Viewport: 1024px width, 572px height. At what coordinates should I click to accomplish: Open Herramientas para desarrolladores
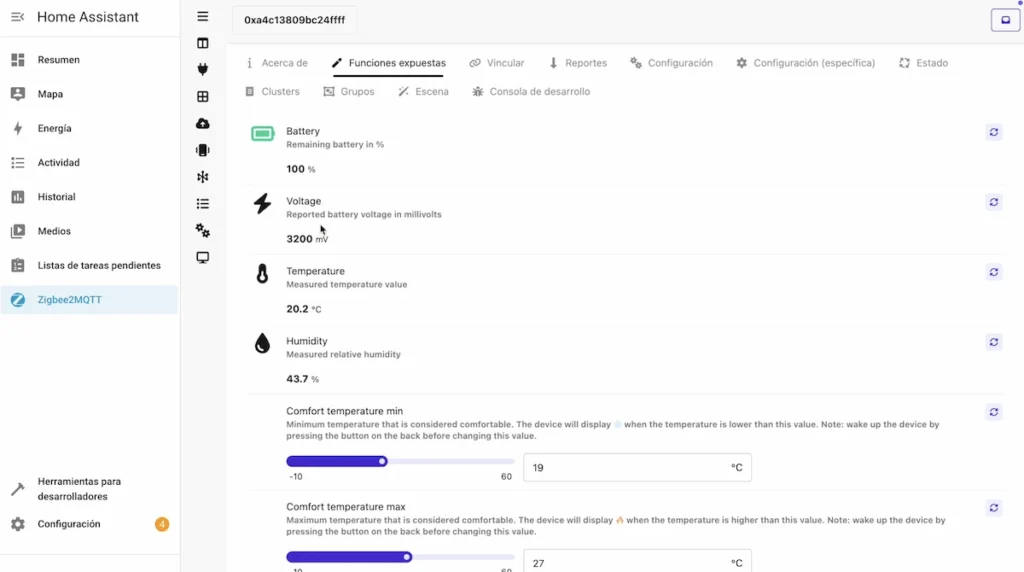pos(79,489)
